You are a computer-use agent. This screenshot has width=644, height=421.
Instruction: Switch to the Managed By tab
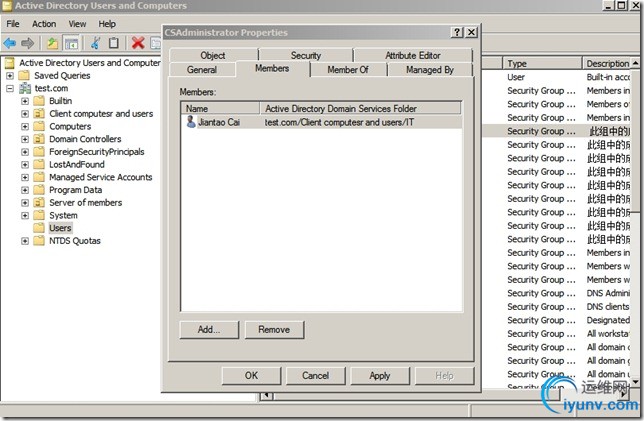(x=430, y=70)
